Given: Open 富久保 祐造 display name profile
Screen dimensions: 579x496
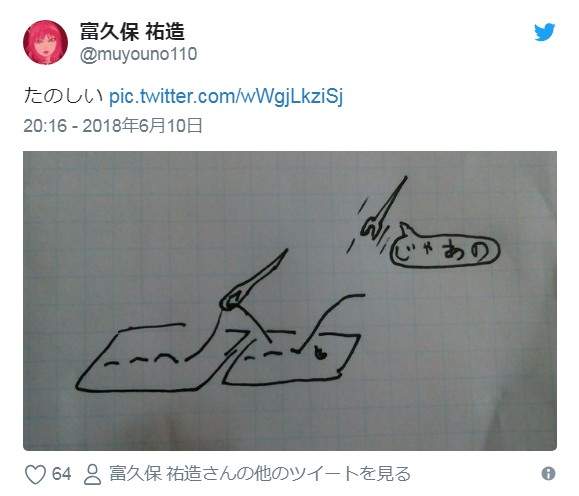Looking at the screenshot, I should coord(132,31).
